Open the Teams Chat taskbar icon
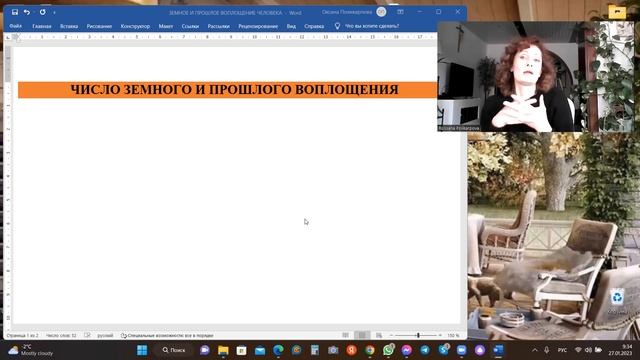The width and height of the screenshot is (640, 360). click(x=205, y=350)
